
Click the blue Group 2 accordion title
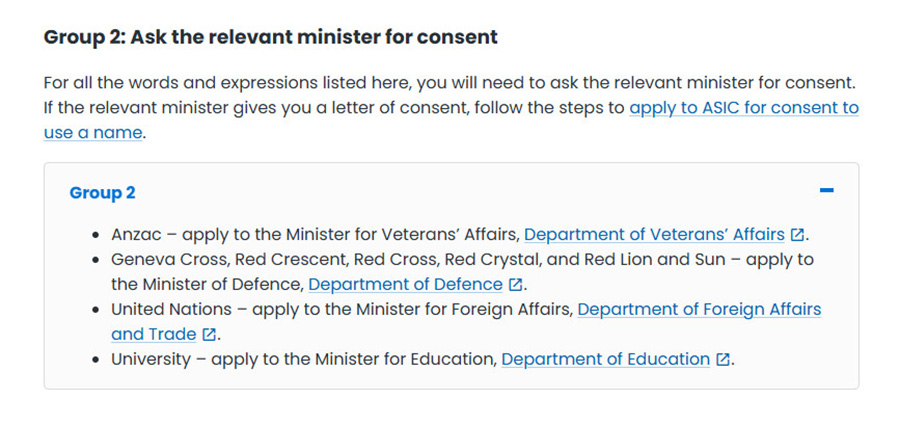(x=102, y=193)
